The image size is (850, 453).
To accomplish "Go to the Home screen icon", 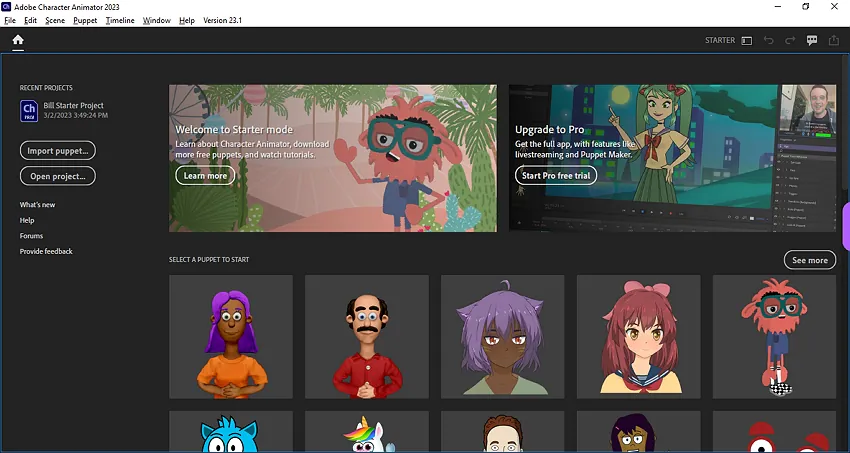I will click(18, 40).
